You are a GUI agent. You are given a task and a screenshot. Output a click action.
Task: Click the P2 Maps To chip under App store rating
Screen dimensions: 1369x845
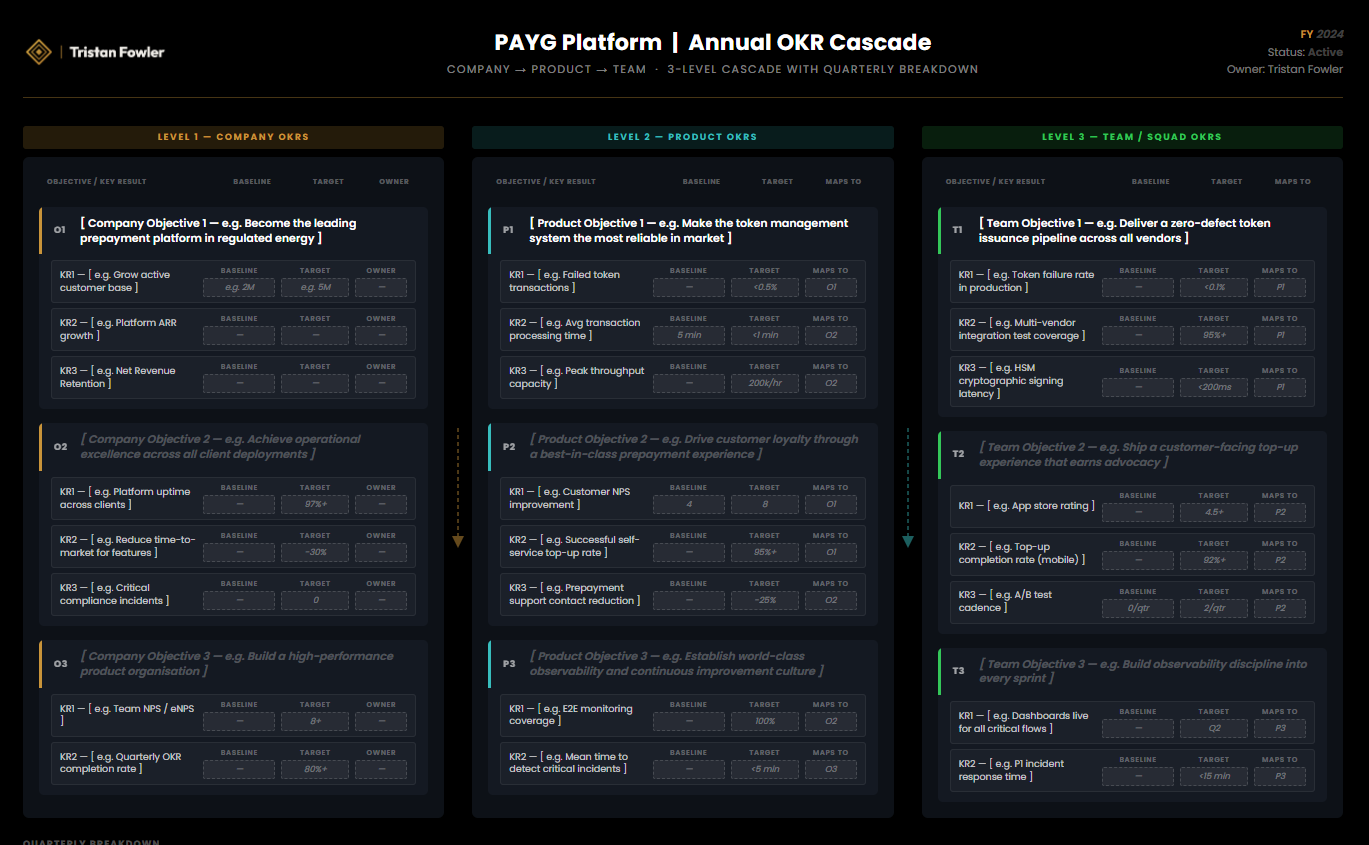(x=1280, y=511)
